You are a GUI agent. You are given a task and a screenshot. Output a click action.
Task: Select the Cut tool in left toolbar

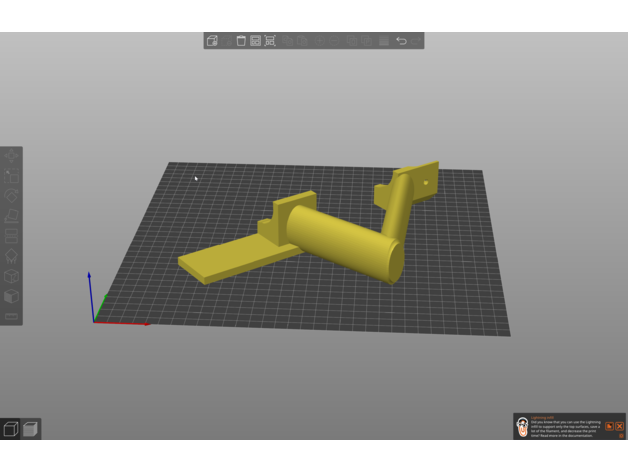(12, 236)
